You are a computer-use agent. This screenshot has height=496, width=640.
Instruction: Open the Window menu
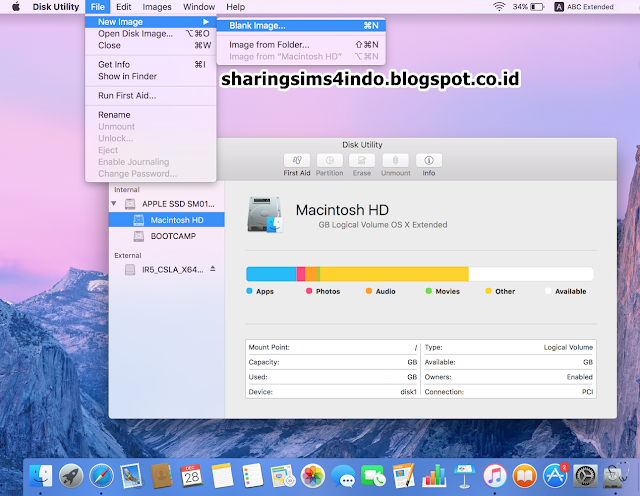click(x=199, y=7)
